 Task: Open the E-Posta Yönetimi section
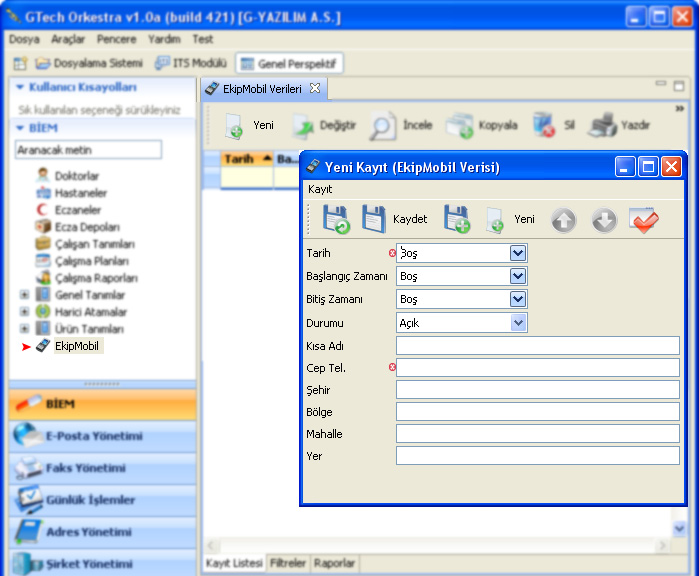pos(94,436)
